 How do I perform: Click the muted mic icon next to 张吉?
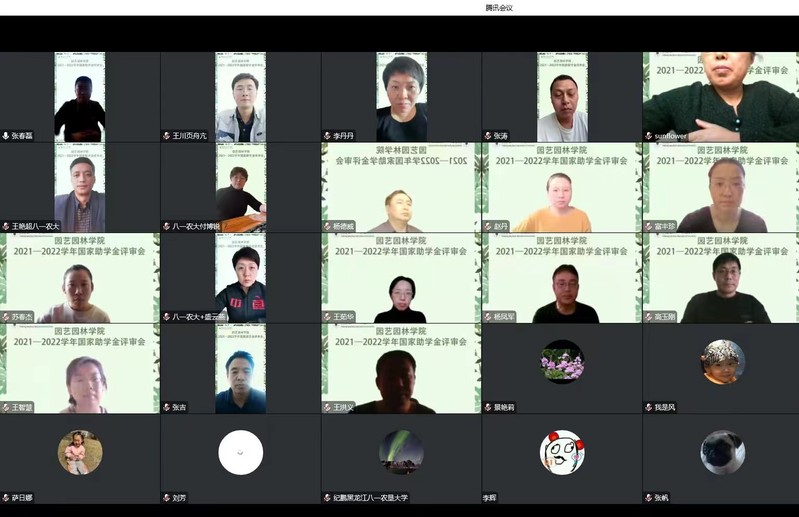point(166,408)
